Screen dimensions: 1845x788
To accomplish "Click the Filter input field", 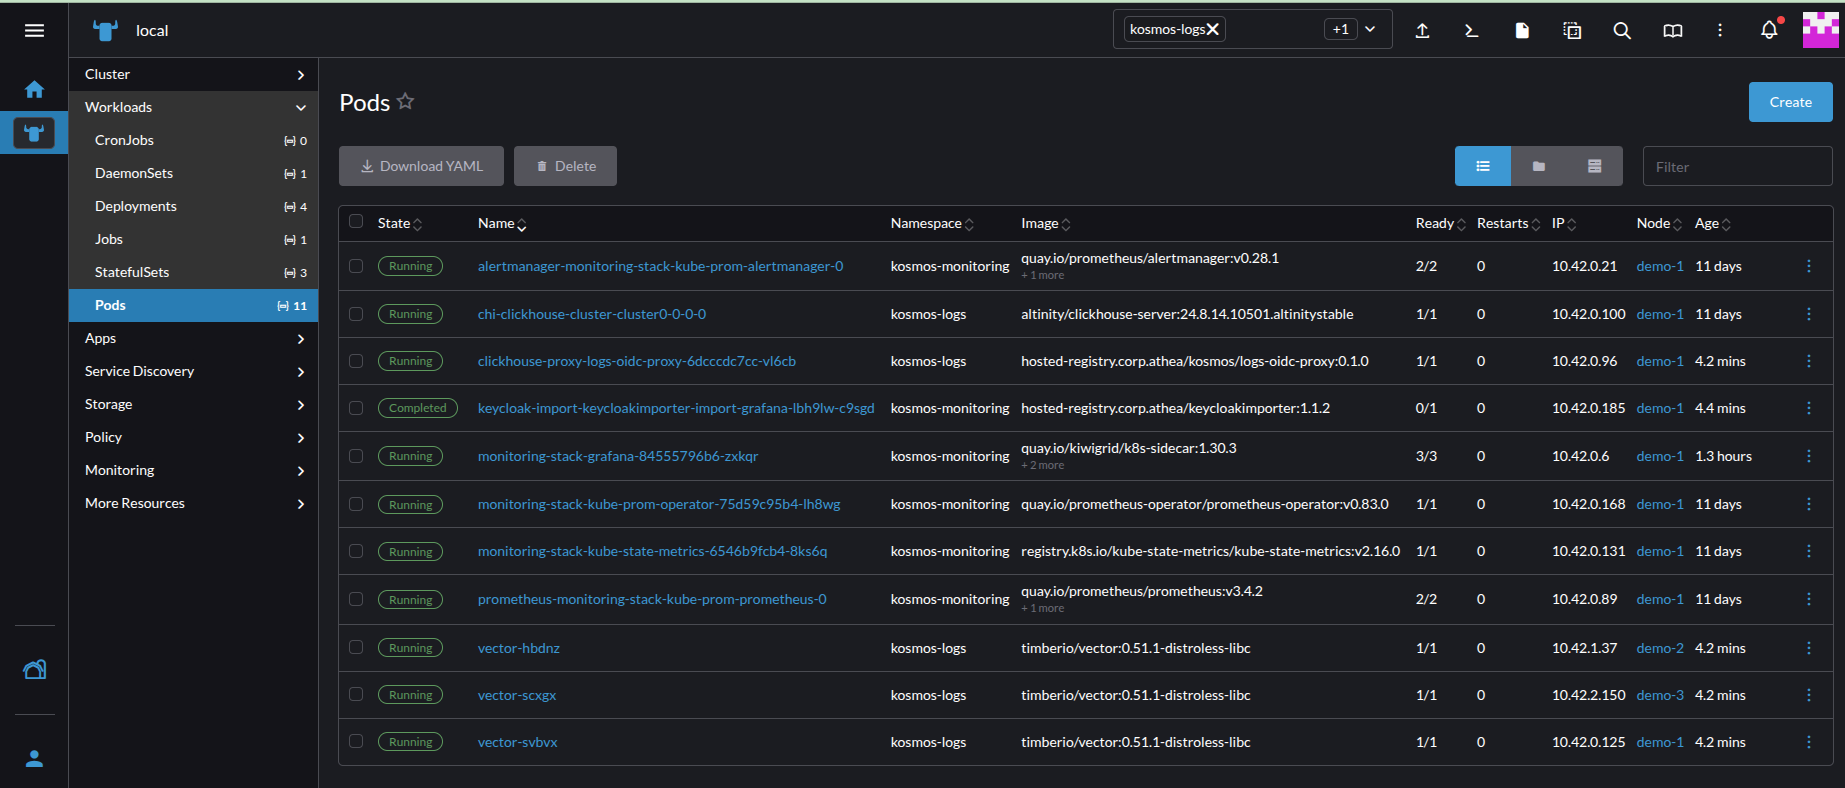I will 1737,167.
